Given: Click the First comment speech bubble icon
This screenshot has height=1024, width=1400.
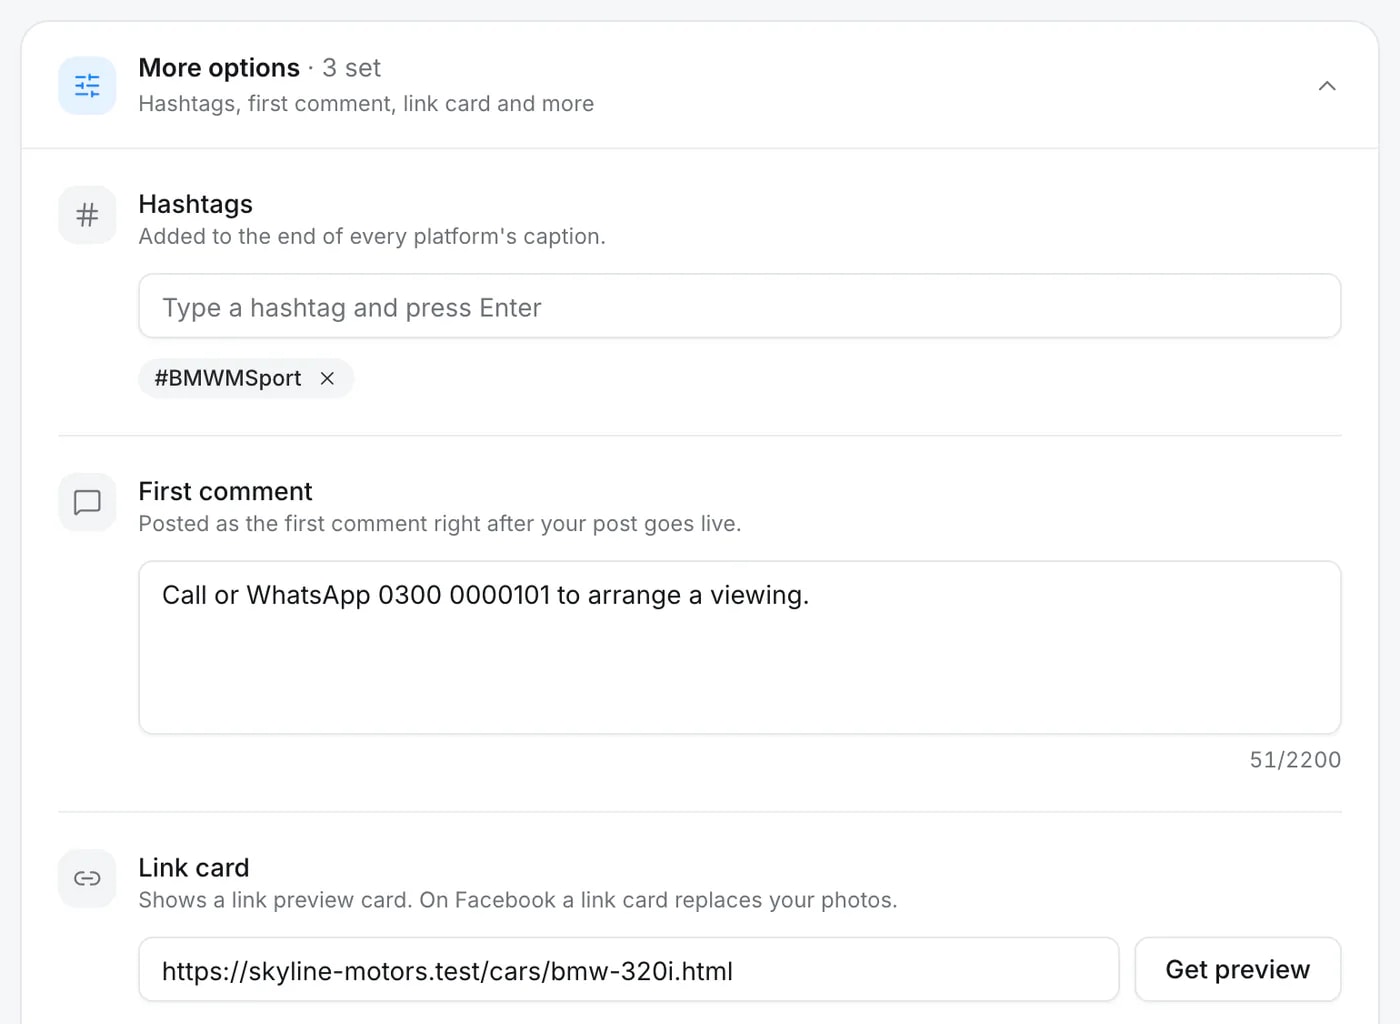Looking at the screenshot, I should [87, 502].
